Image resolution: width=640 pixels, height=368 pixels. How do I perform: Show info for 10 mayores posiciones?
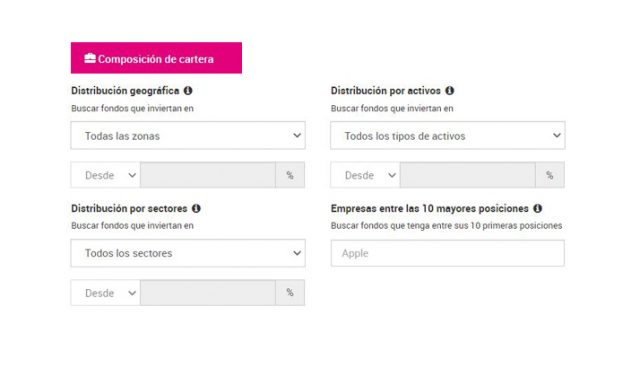coord(538,208)
